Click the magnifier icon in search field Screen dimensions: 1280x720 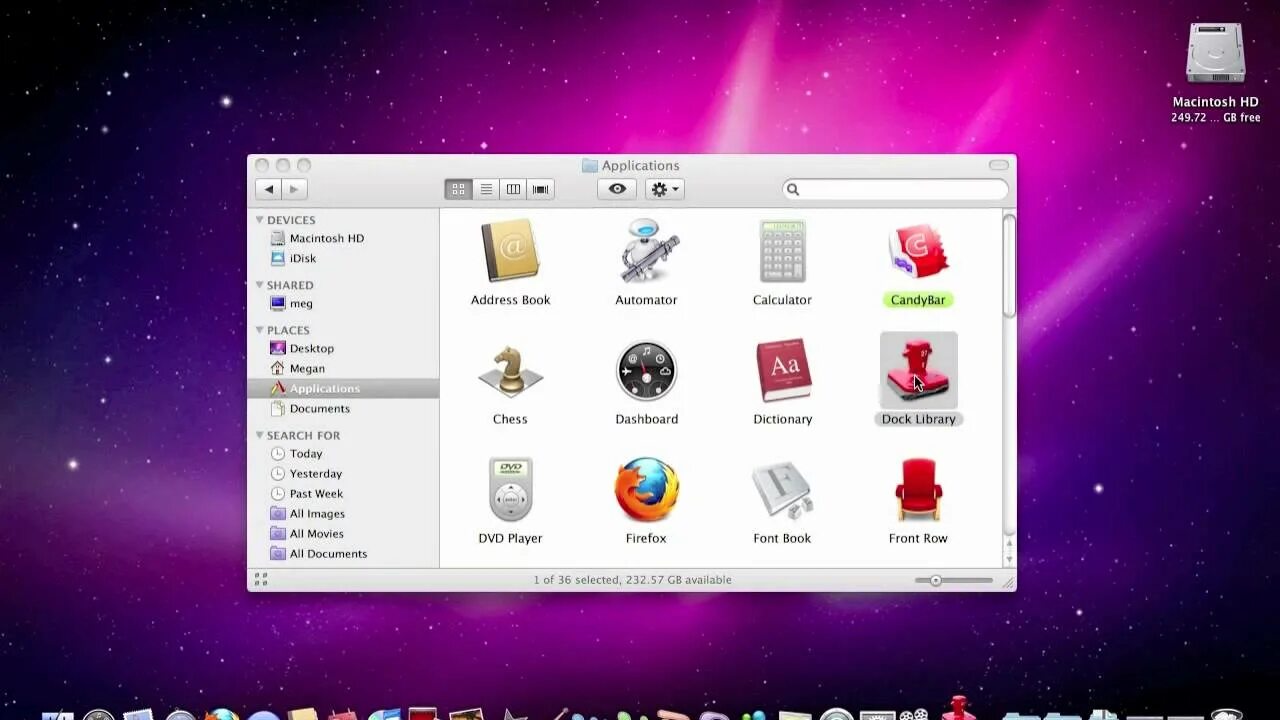pyautogui.click(x=793, y=189)
